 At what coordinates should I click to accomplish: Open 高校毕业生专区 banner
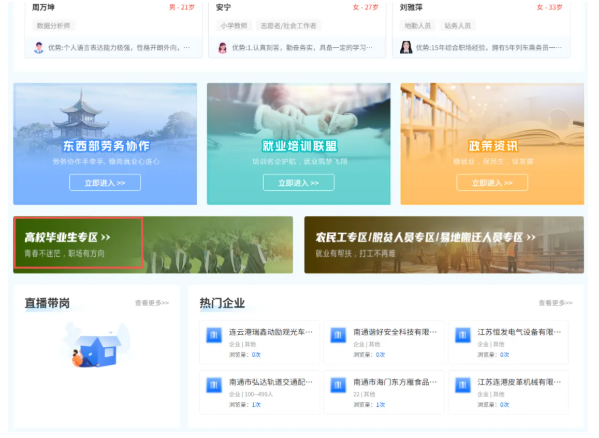pyautogui.click(x=153, y=245)
